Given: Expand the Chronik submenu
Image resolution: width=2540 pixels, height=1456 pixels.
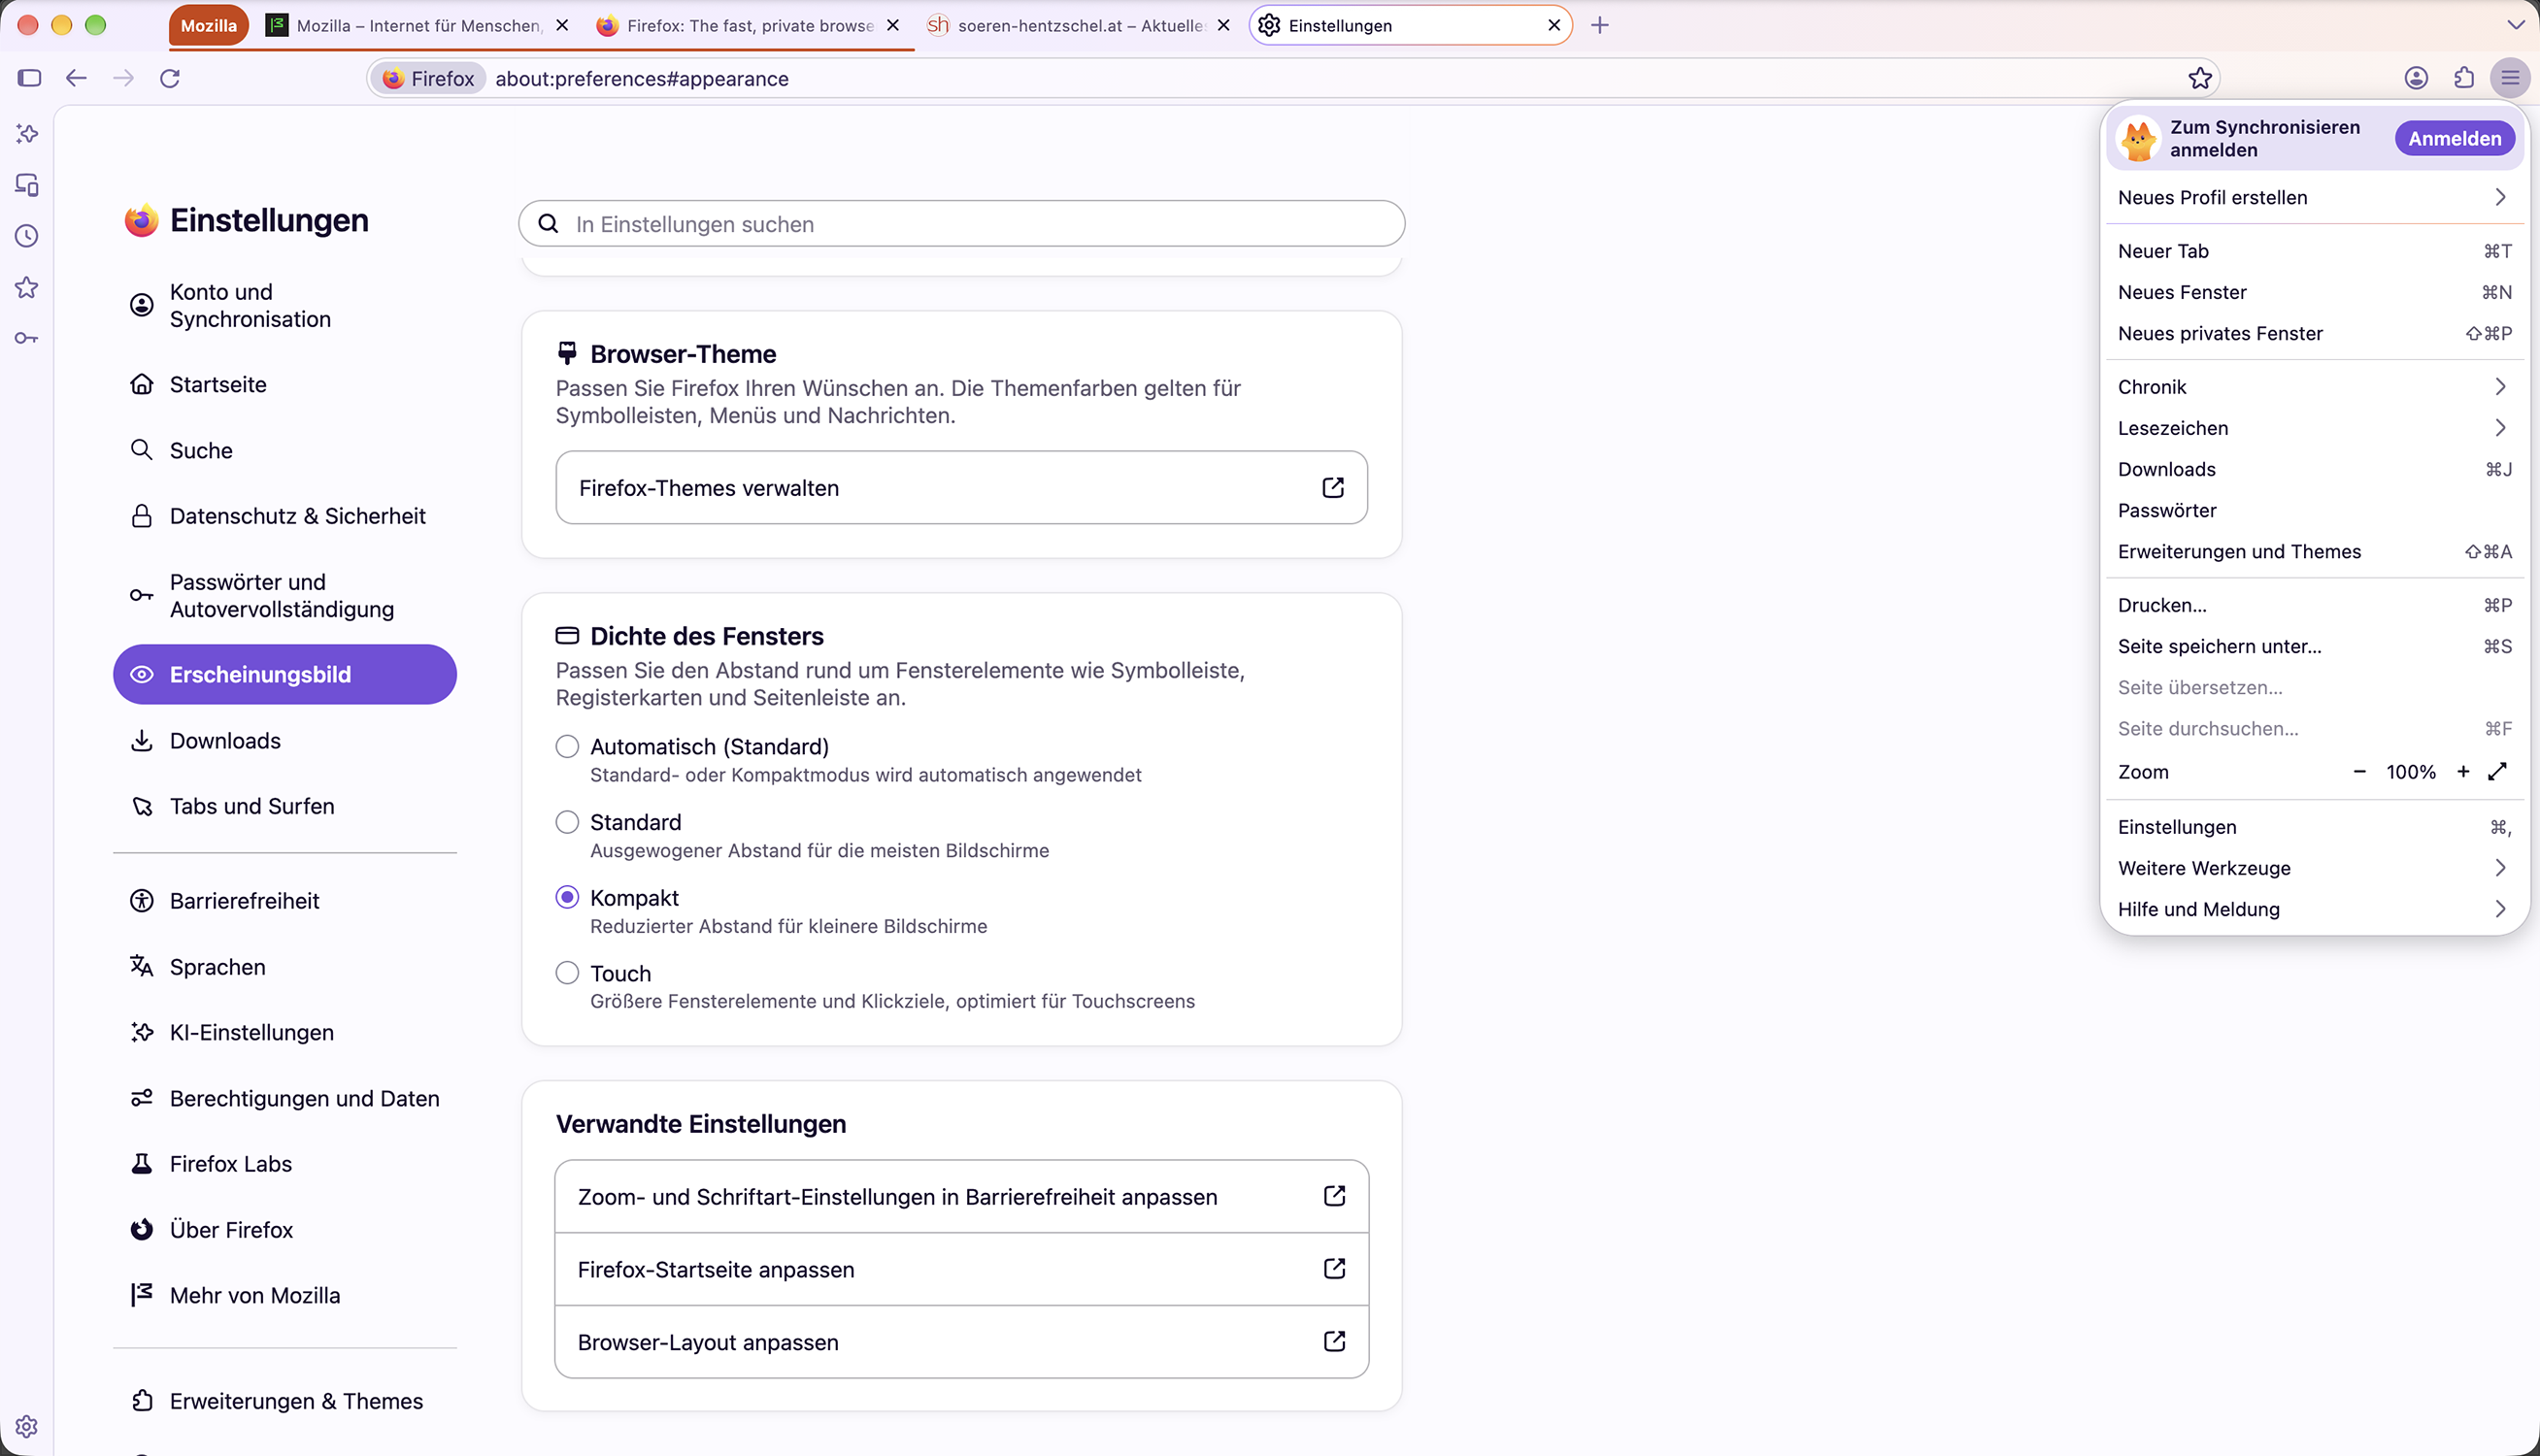Looking at the screenshot, I should [x=2314, y=387].
